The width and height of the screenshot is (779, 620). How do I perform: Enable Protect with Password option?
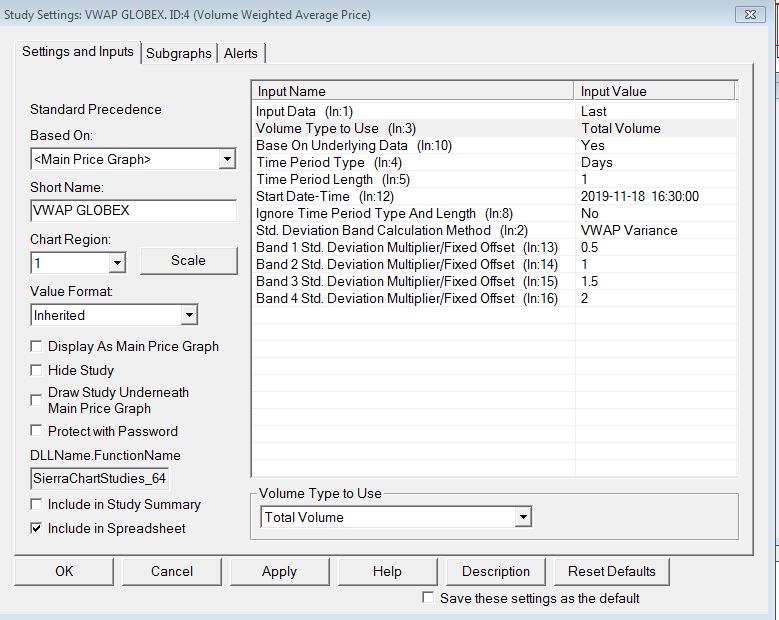pyautogui.click(x=38, y=431)
